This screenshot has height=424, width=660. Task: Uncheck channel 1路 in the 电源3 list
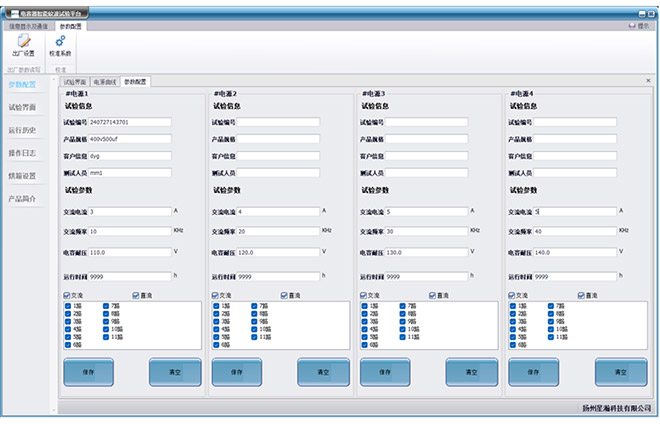coord(364,306)
